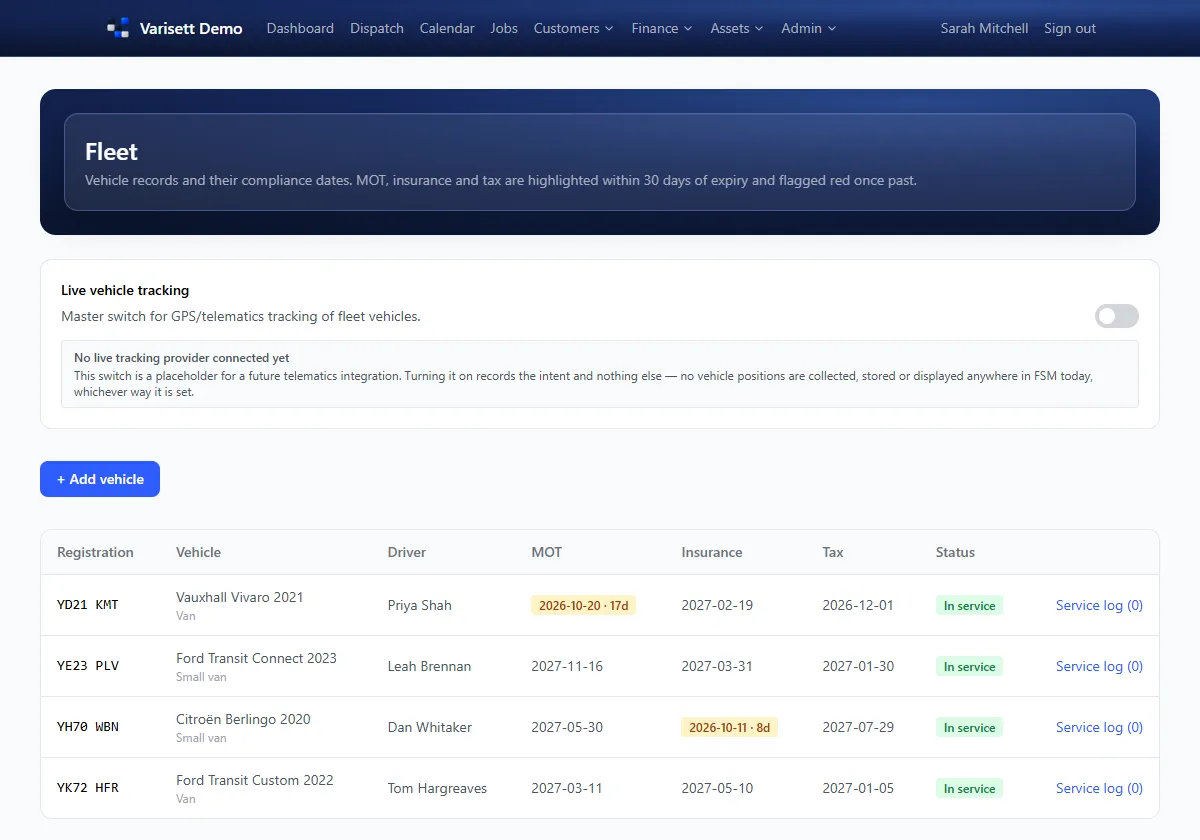Open the Calendar page

[447, 28]
